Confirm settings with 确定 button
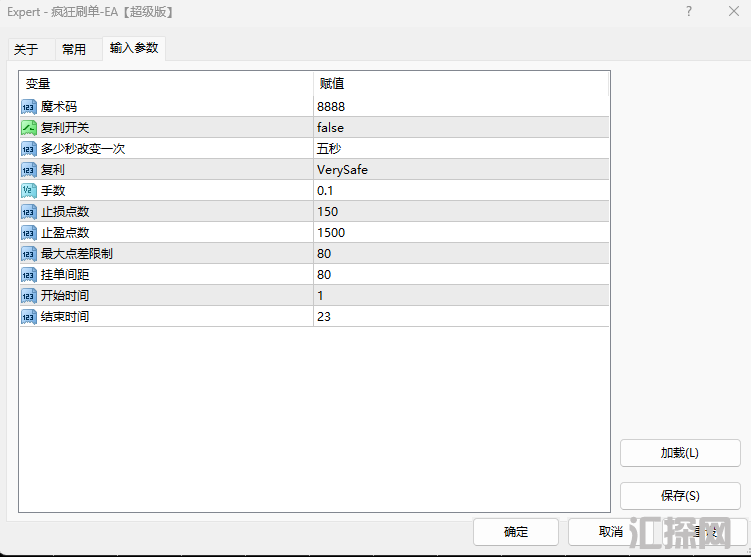Screen dimensions: 751x557 coord(516,532)
